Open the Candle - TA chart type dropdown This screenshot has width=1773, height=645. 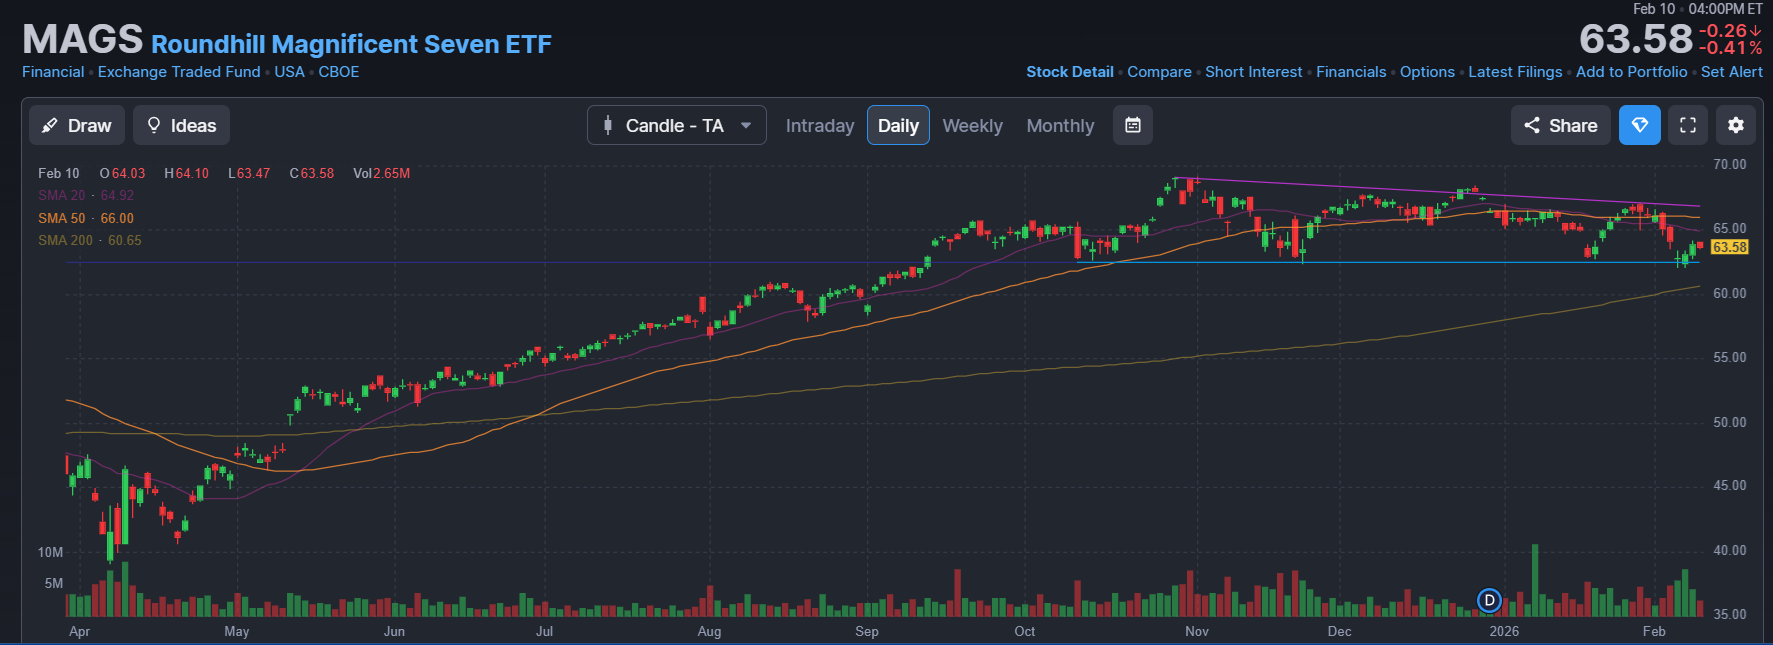pos(677,125)
